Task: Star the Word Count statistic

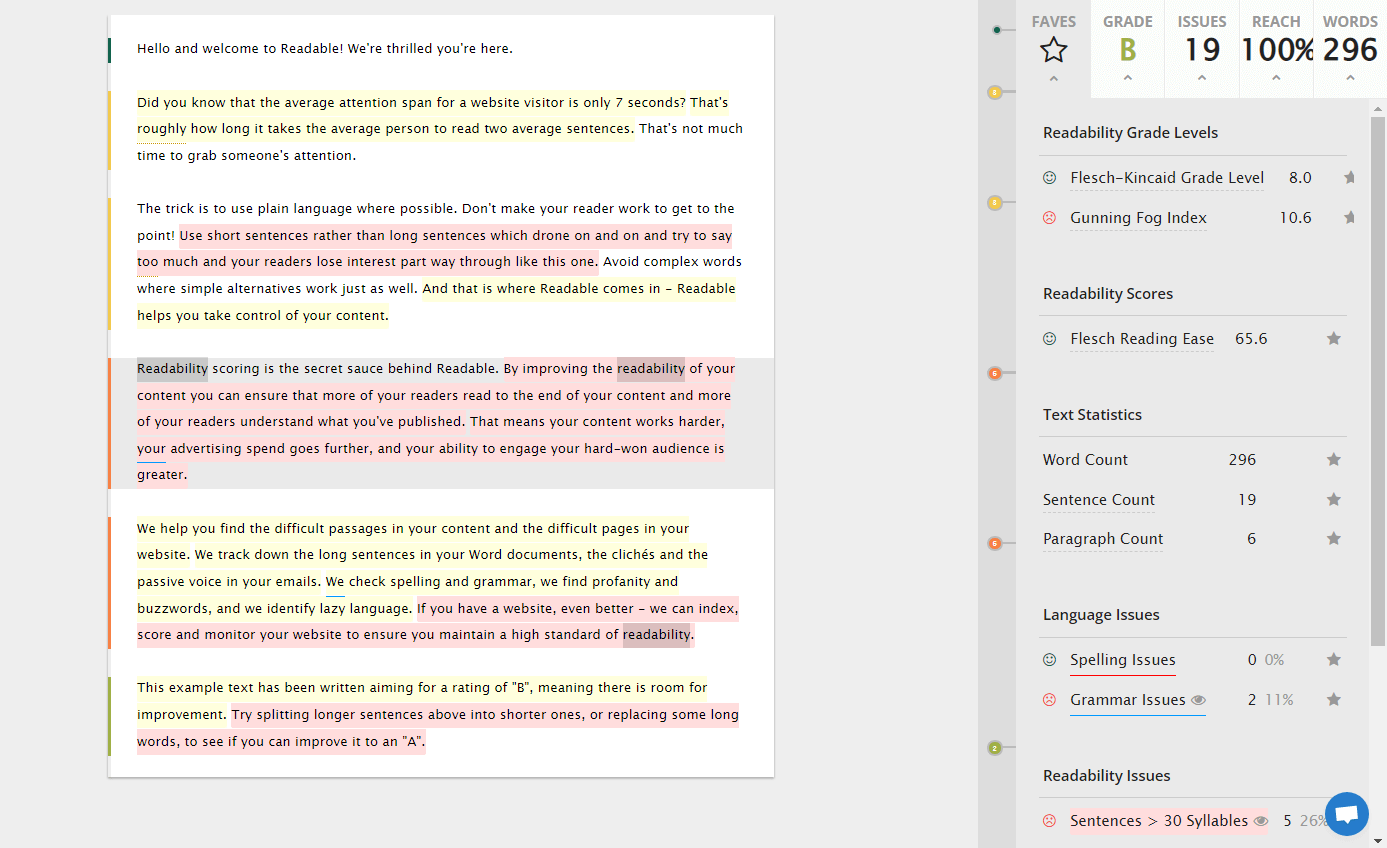Action: click(x=1333, y=460)
